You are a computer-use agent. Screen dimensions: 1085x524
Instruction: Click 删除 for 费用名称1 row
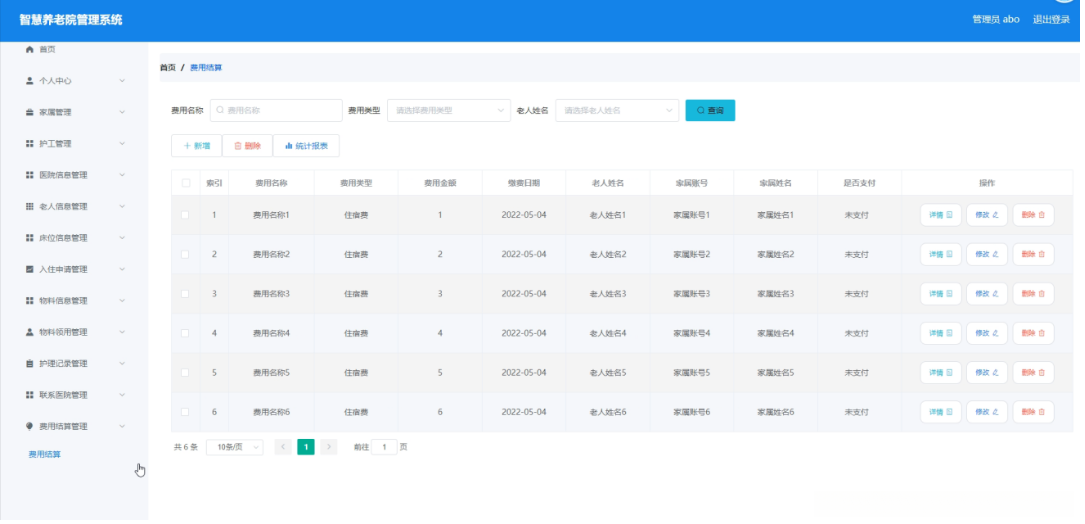(x=1033, y=215)
